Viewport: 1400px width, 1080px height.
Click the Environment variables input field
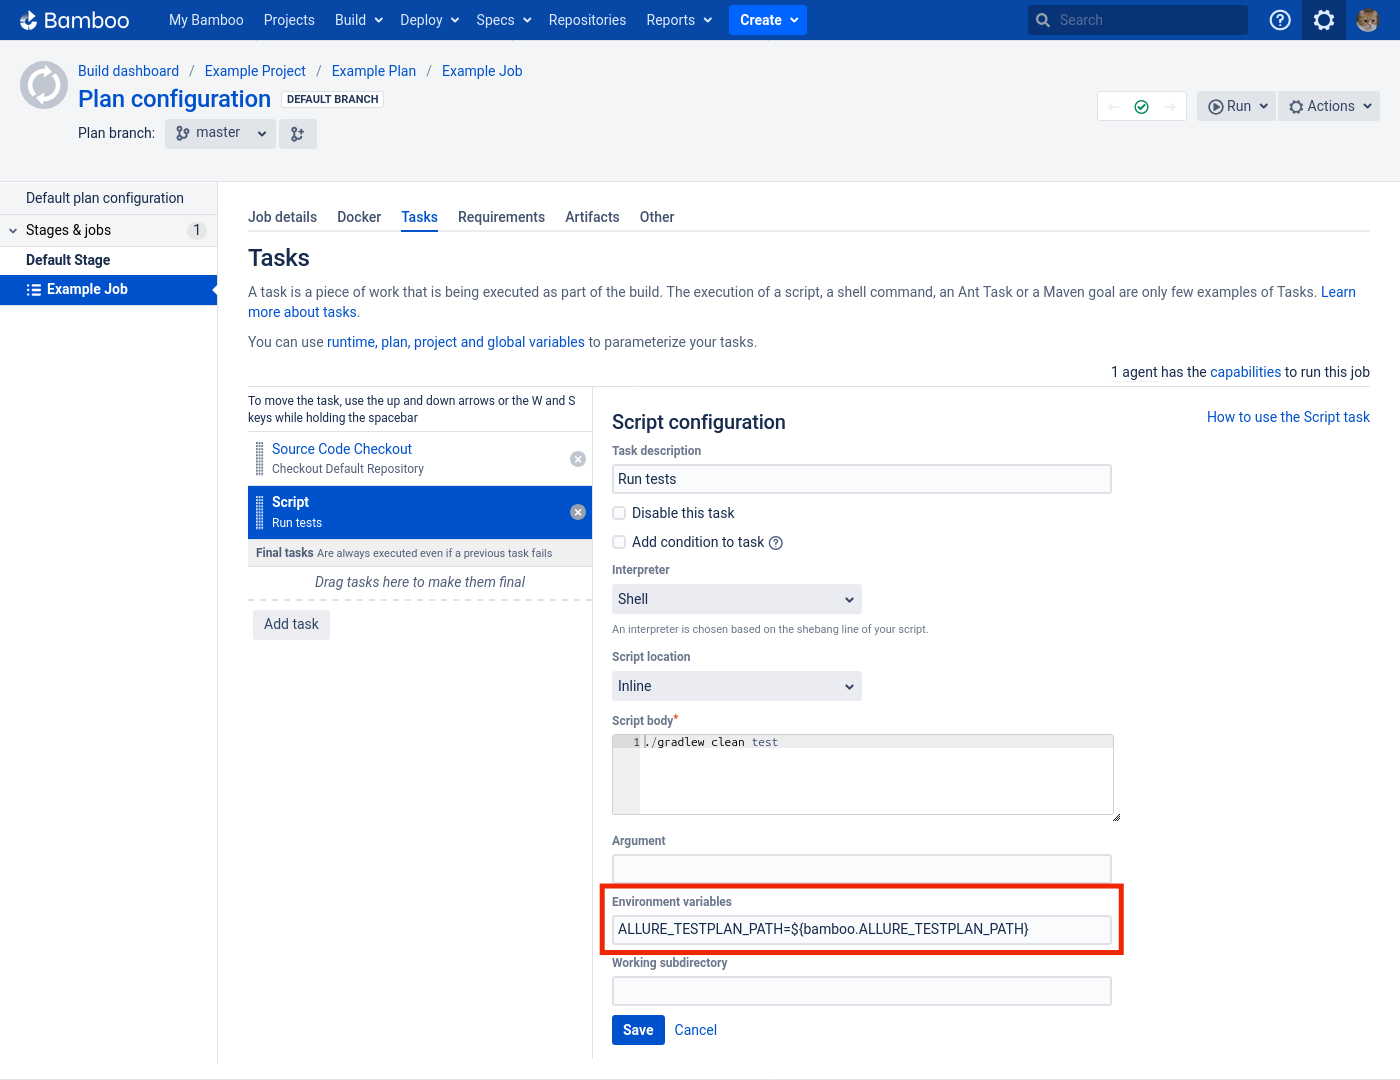(861, 929)
